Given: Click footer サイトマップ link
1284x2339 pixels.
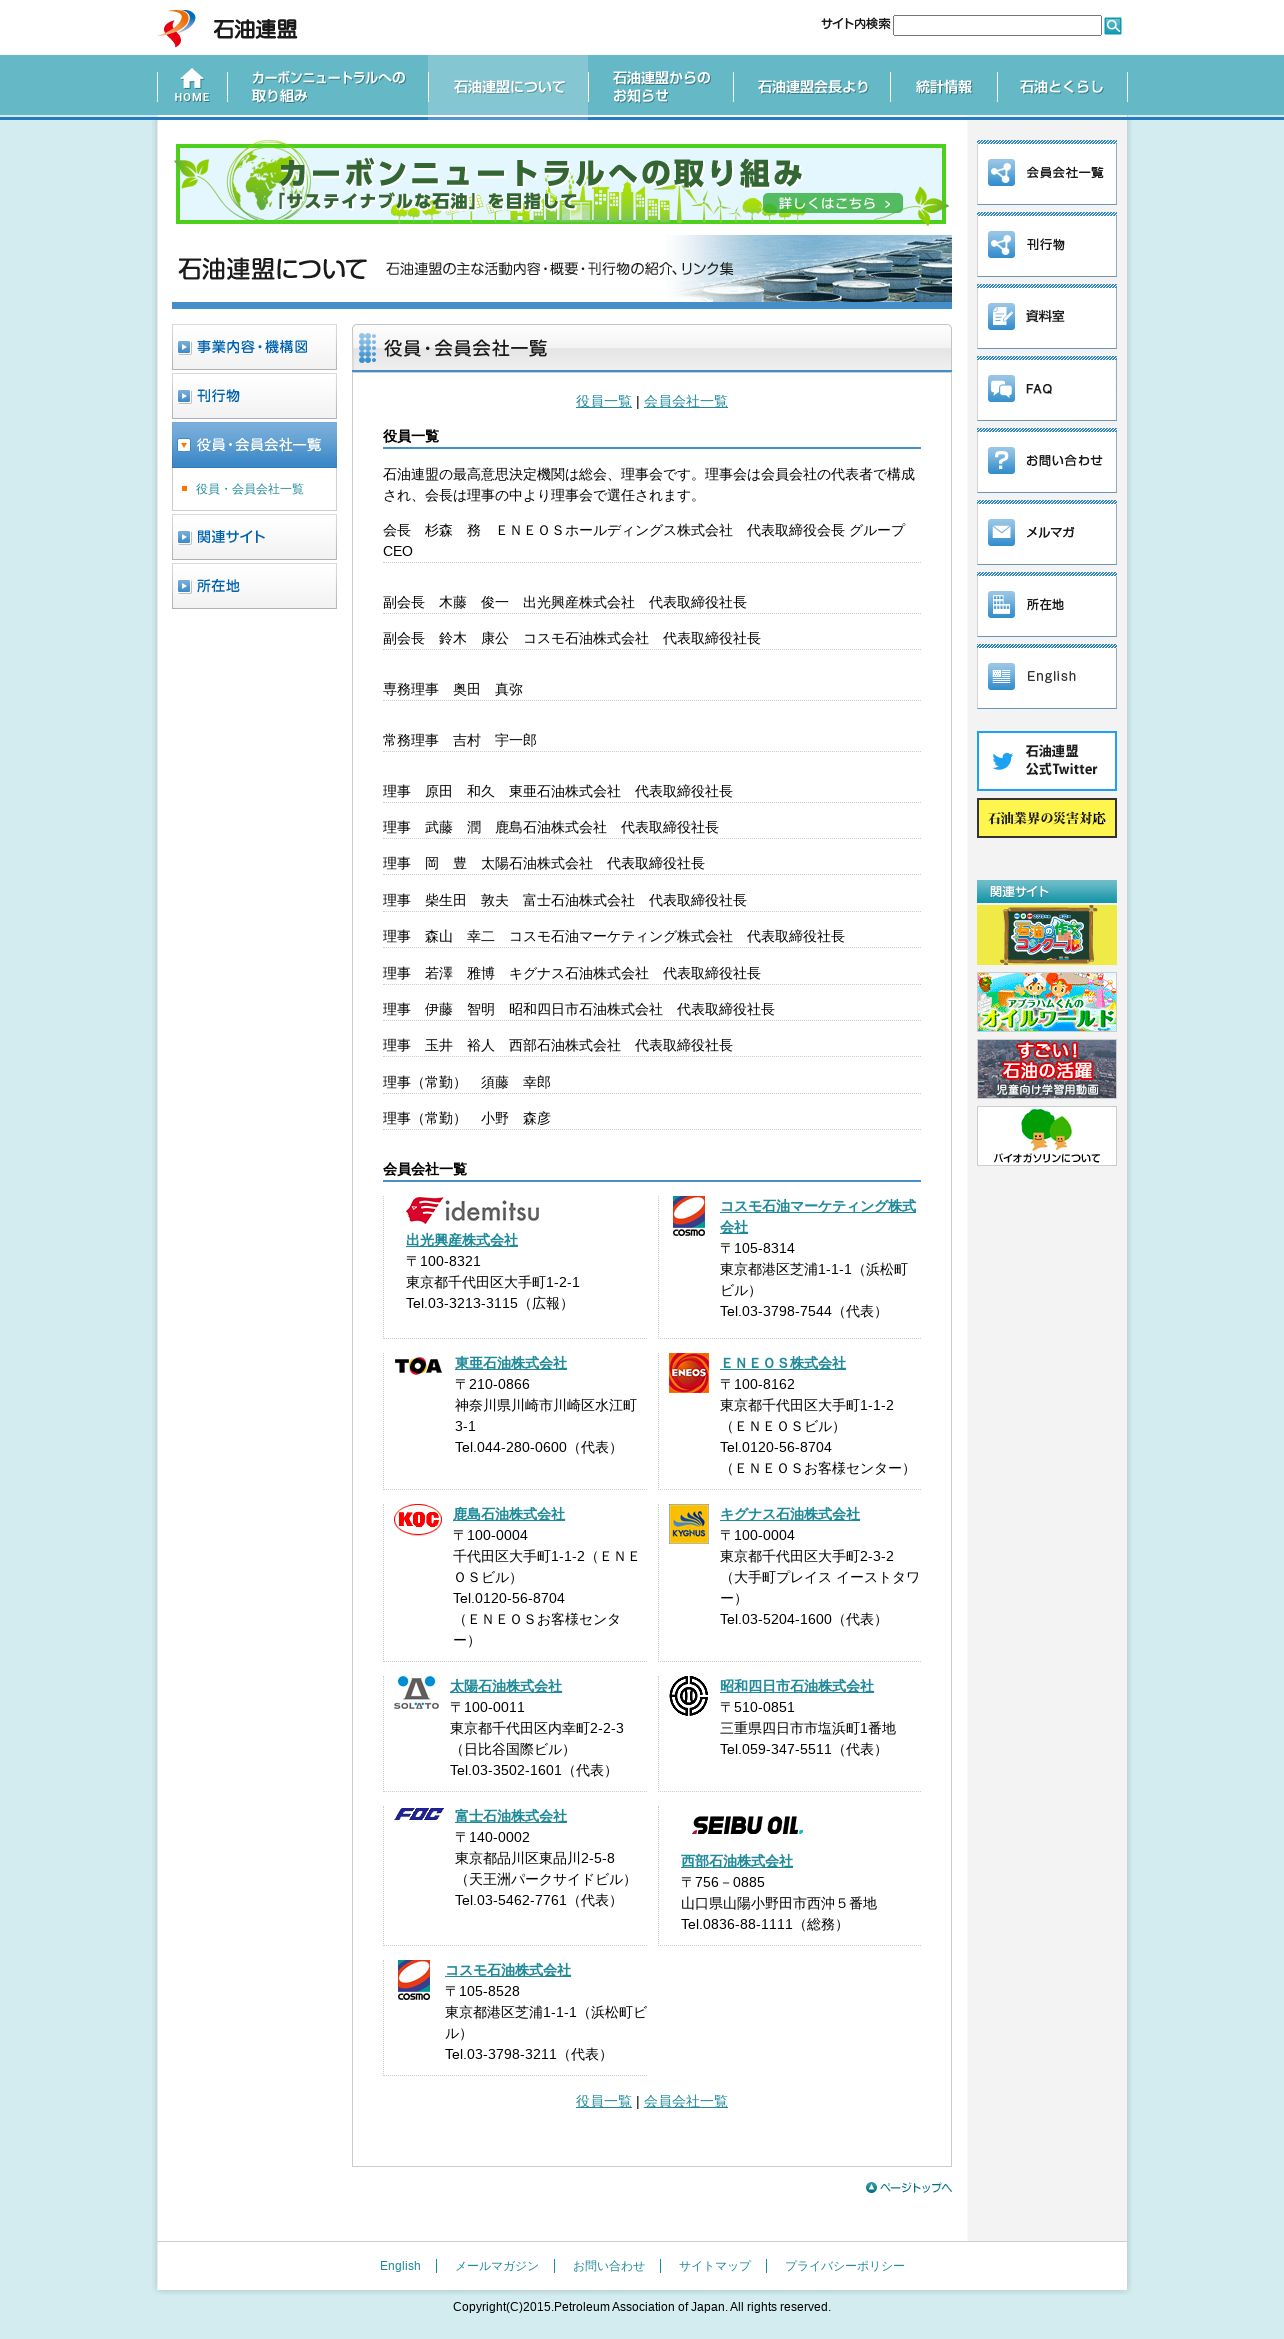Looking at the screenshot, I should coord(715,2266).
